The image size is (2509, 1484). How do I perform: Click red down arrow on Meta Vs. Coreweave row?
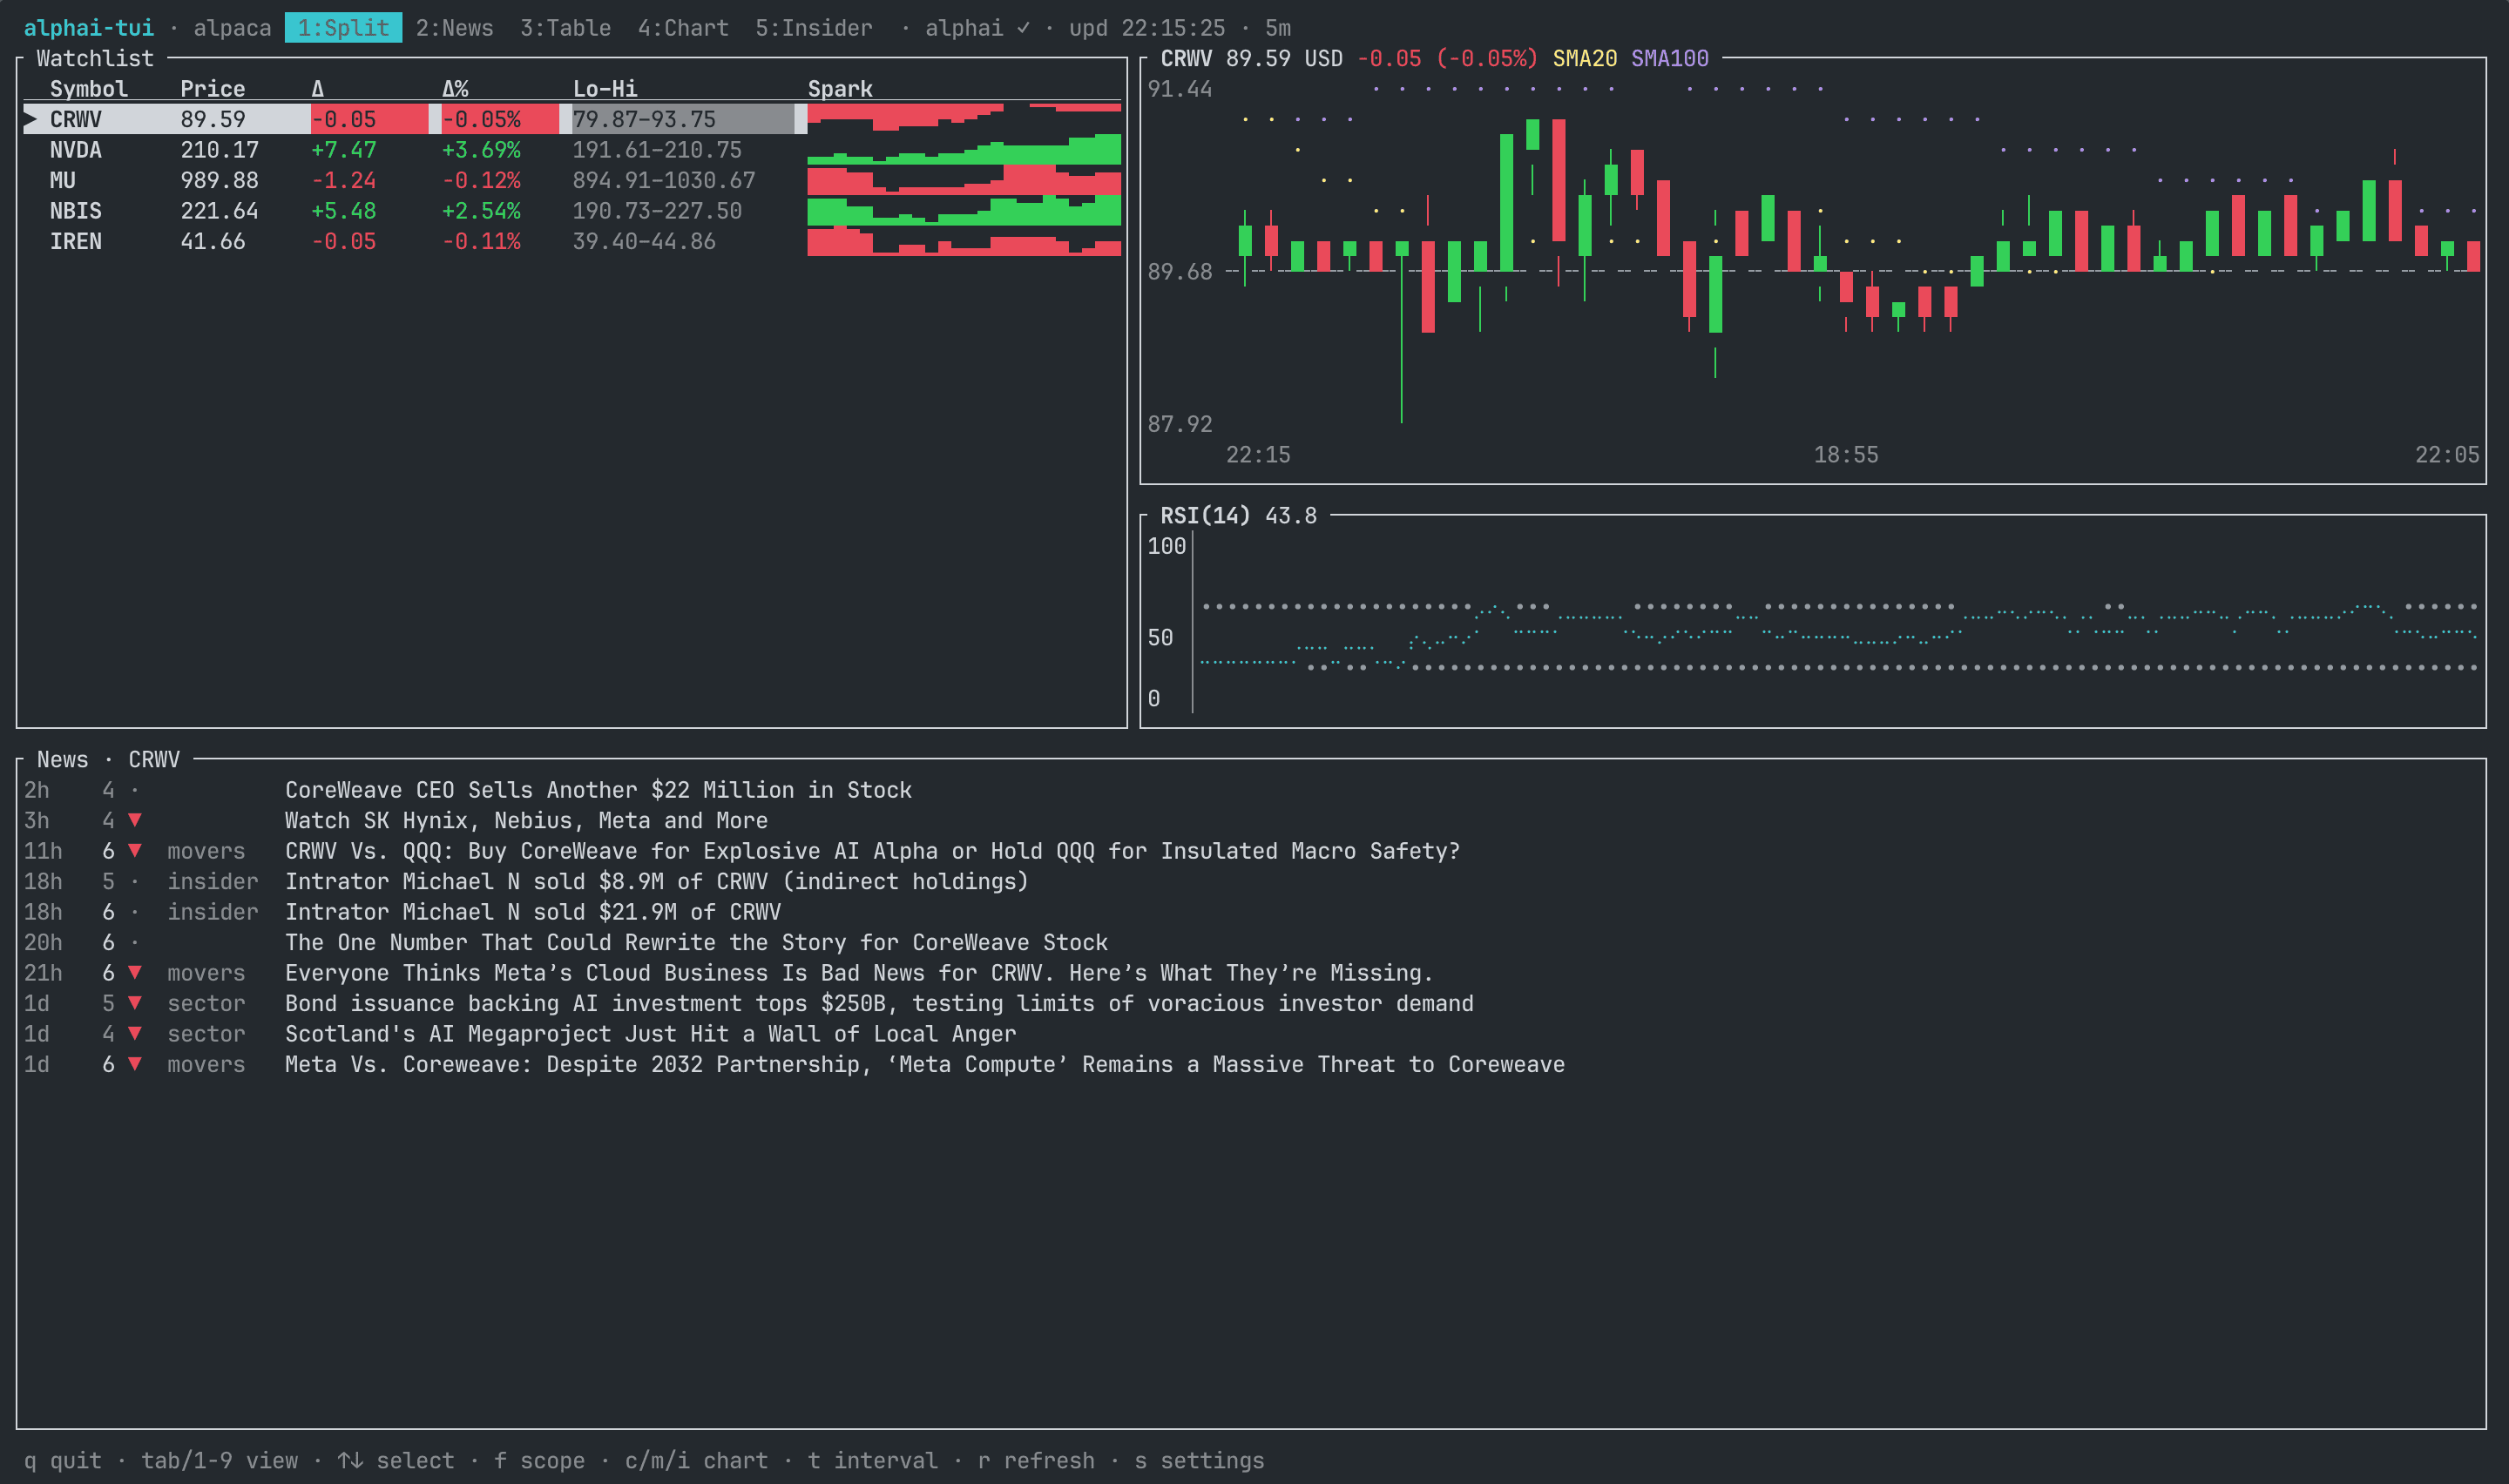point(135,1064)
